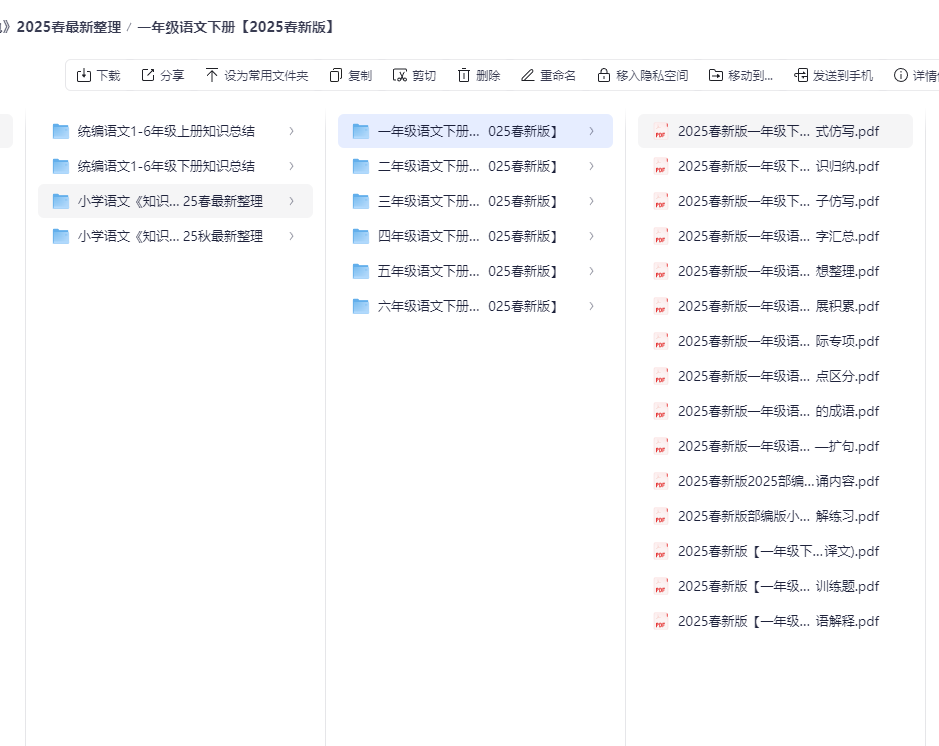The image size is (939, 746).
Task: Click the cut scissors icon
Action: (x=400, y=76)
